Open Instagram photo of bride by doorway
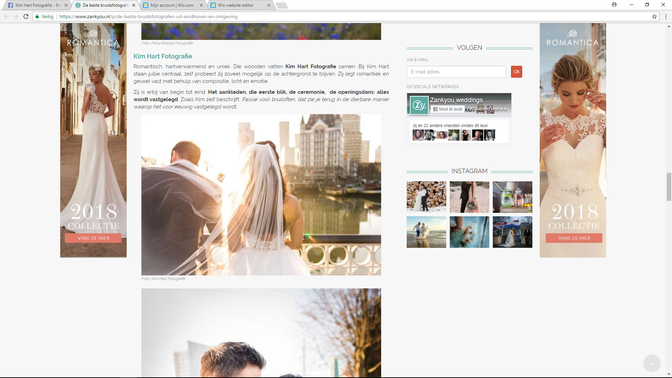 pos(513,232)
